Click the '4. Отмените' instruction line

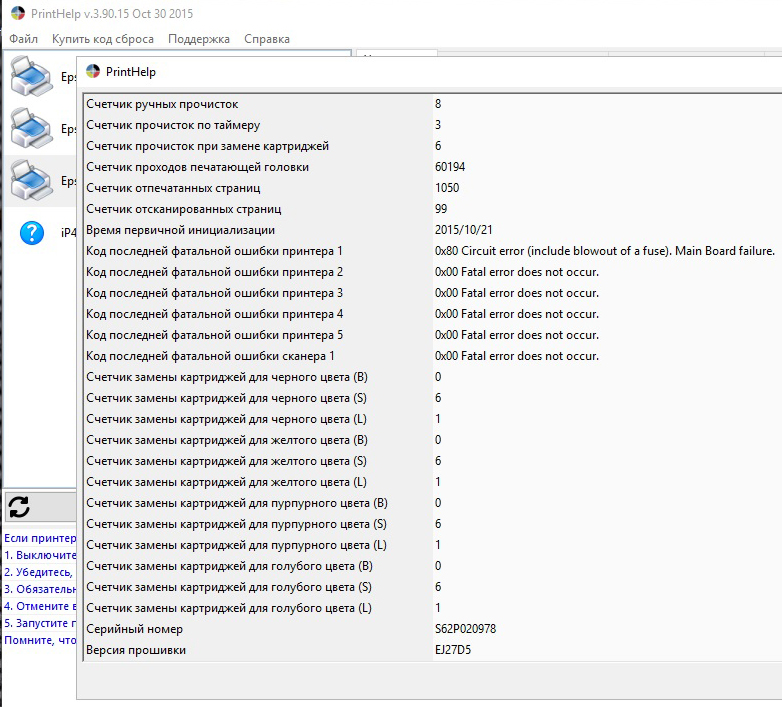click(40, 606)
